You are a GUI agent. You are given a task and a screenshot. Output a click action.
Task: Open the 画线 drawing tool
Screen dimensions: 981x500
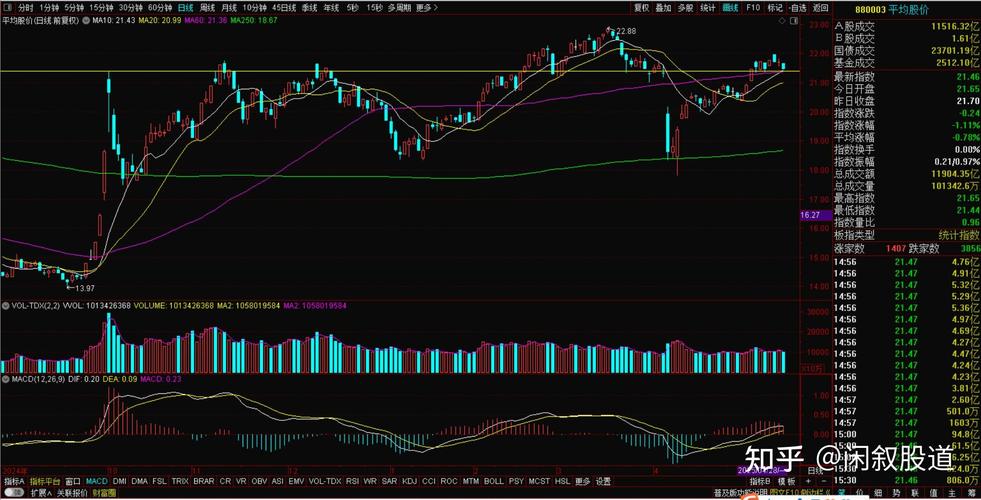731,7
